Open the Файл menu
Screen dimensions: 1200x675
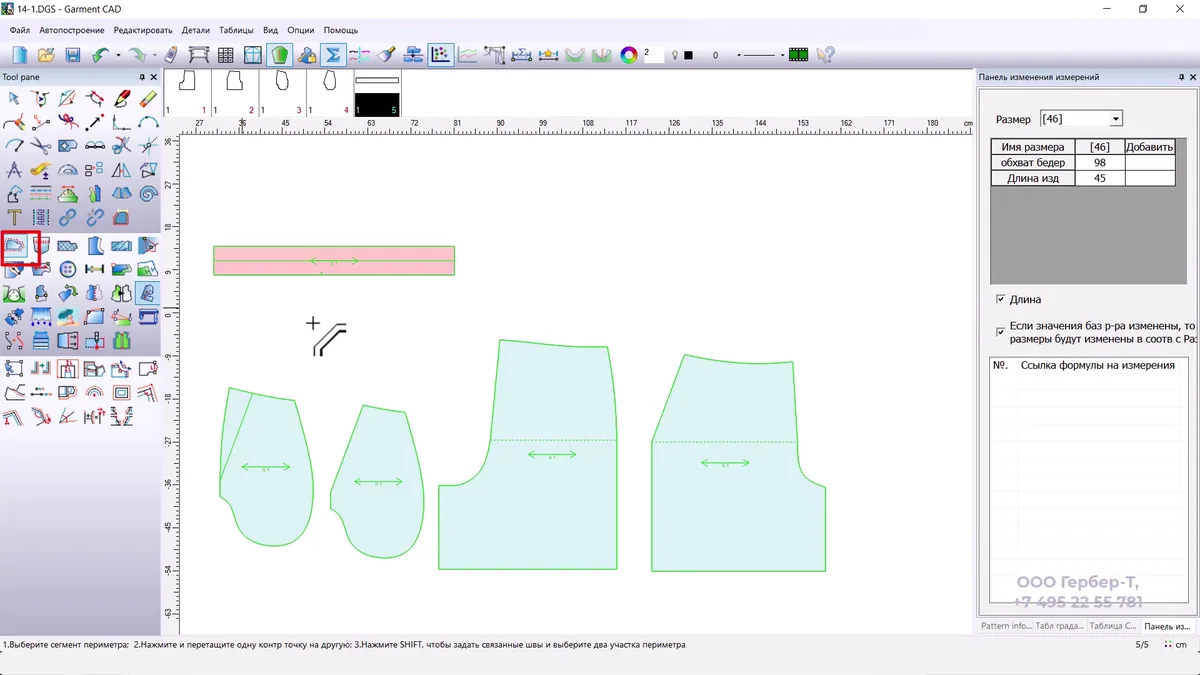(x=20, y=30)
